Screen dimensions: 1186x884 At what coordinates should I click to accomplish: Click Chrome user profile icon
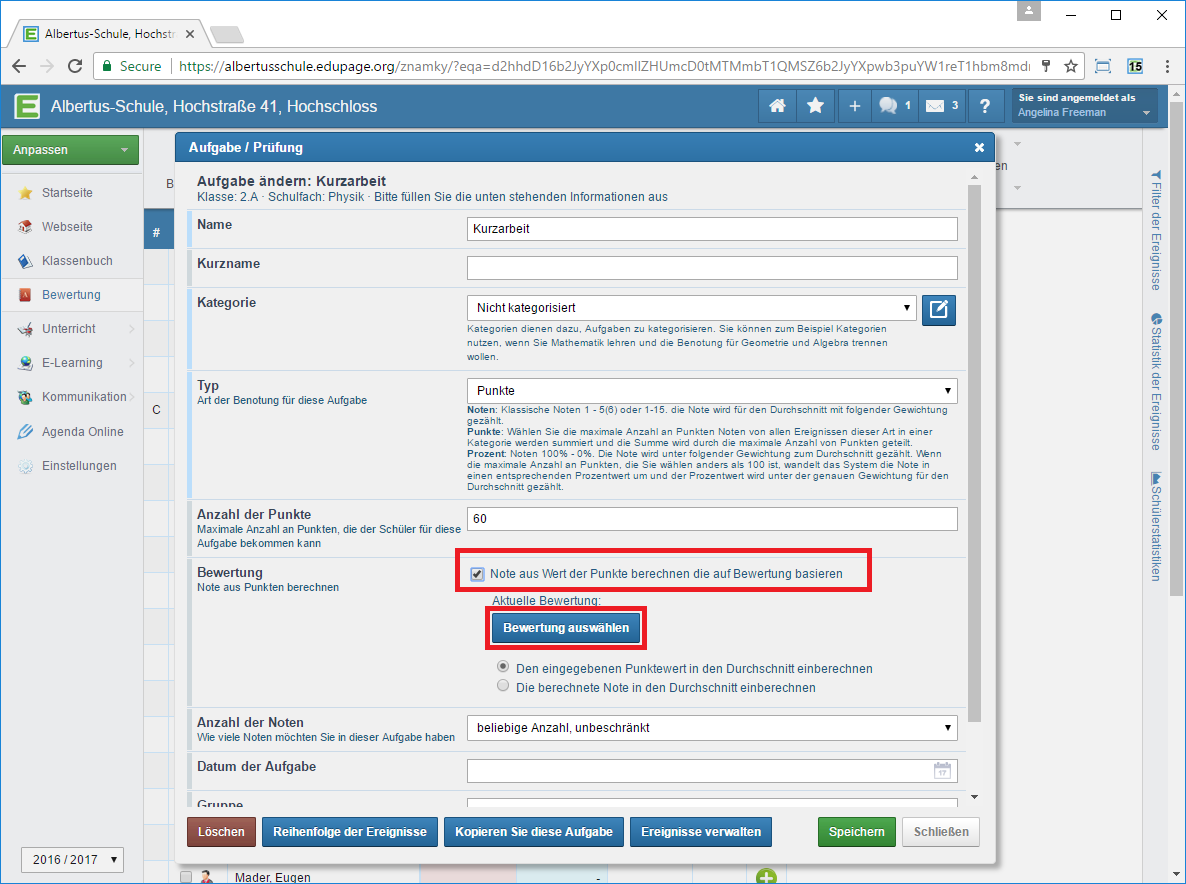[1029, 11]
